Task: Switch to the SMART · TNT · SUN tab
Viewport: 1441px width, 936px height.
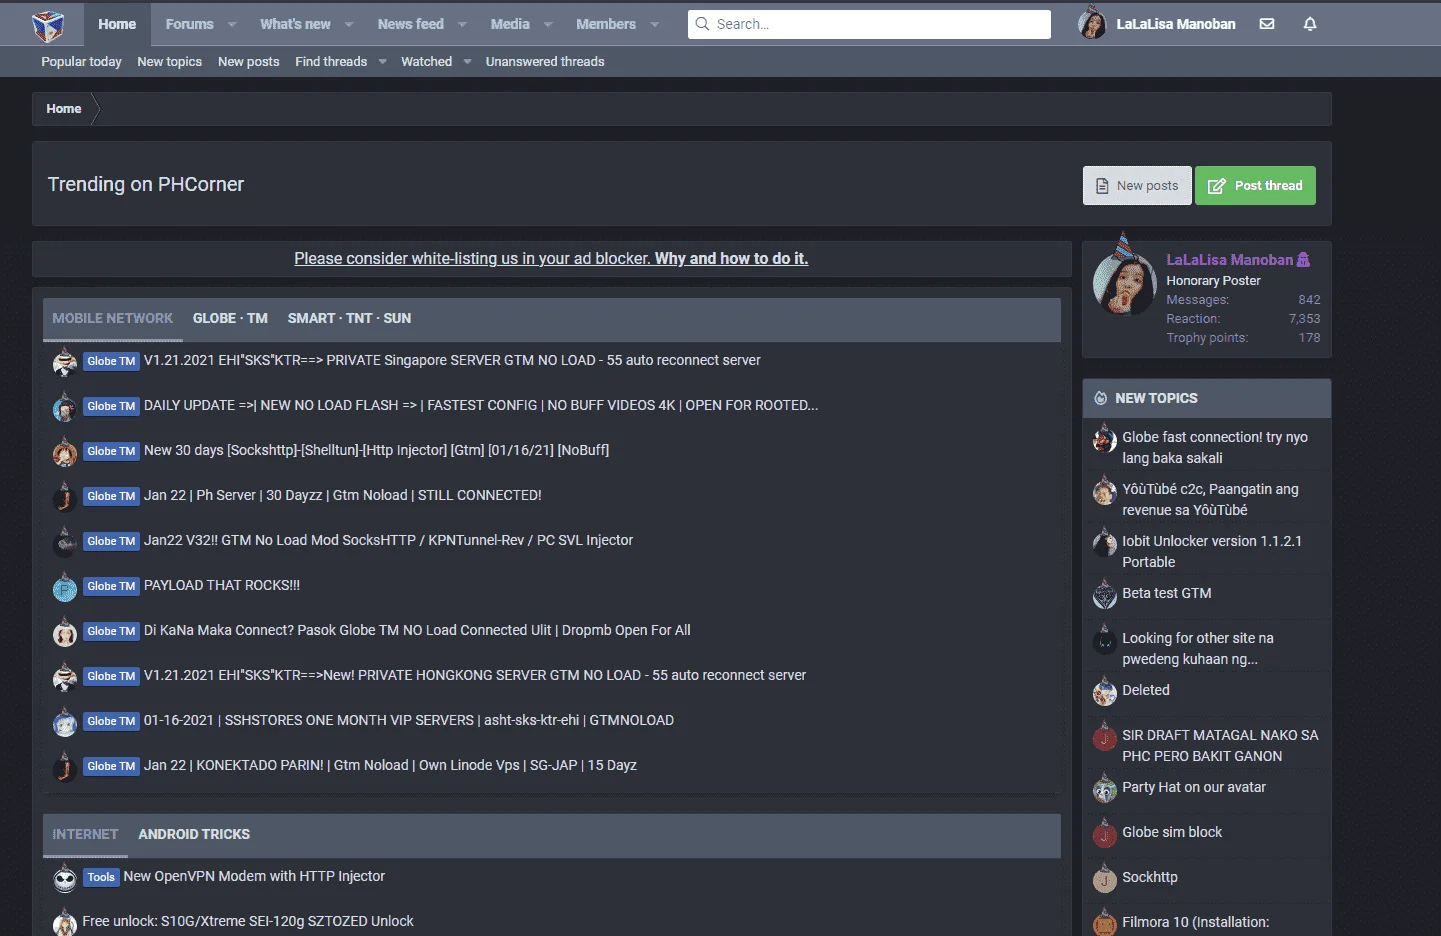Action: [x=349, y=318]
